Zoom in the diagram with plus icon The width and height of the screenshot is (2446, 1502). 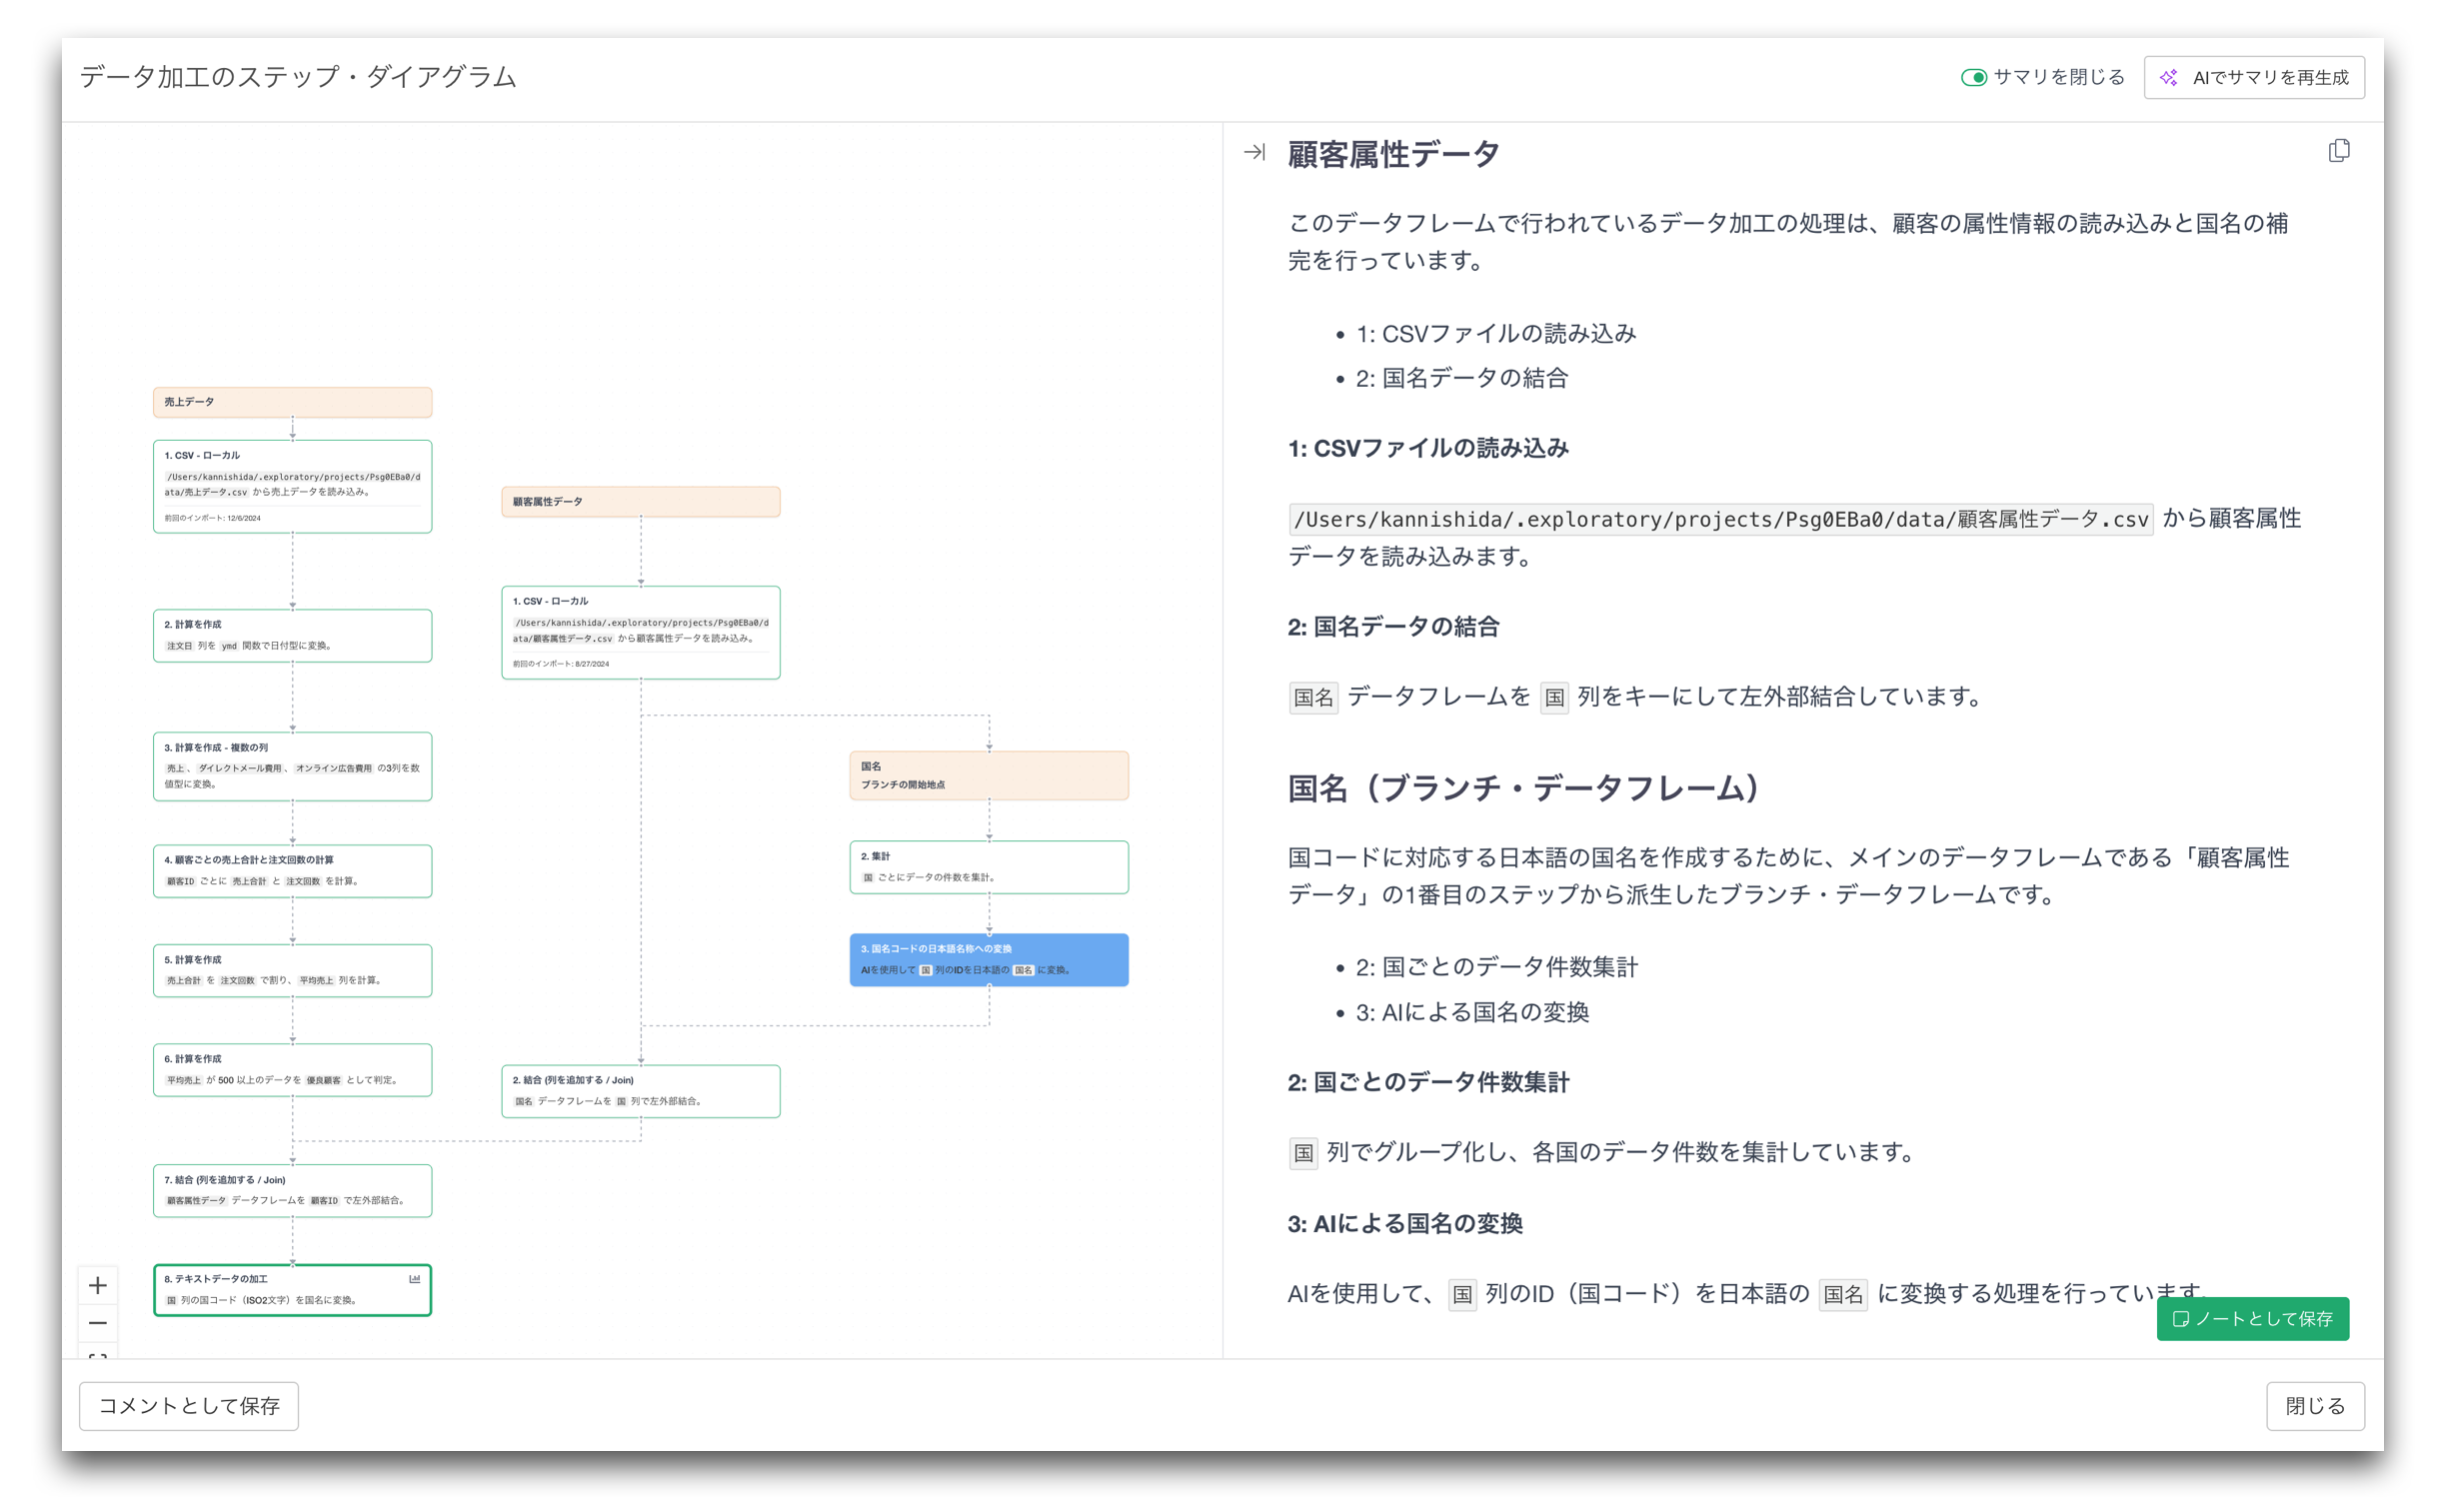(x=98, y=1285)
